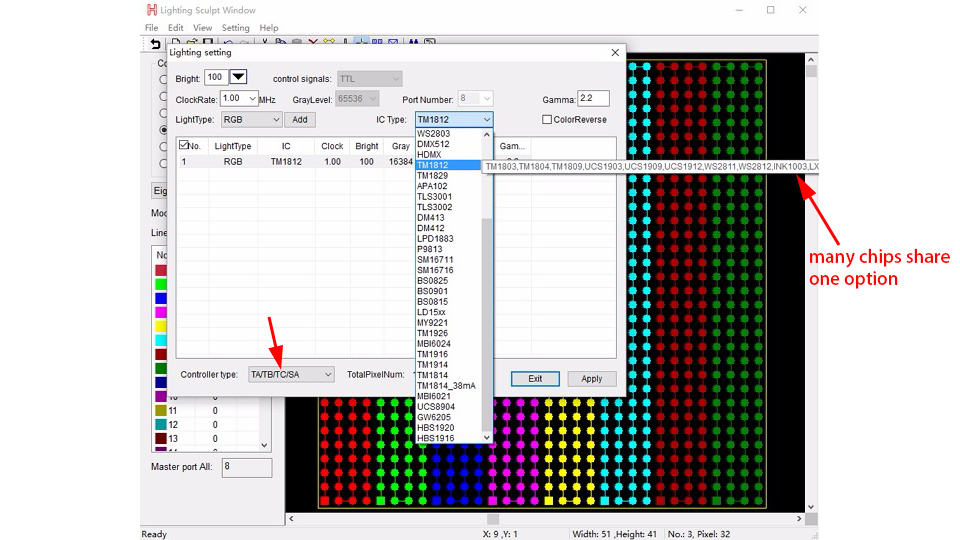Click the canvas scroll-up arrow

coord(811,60)
